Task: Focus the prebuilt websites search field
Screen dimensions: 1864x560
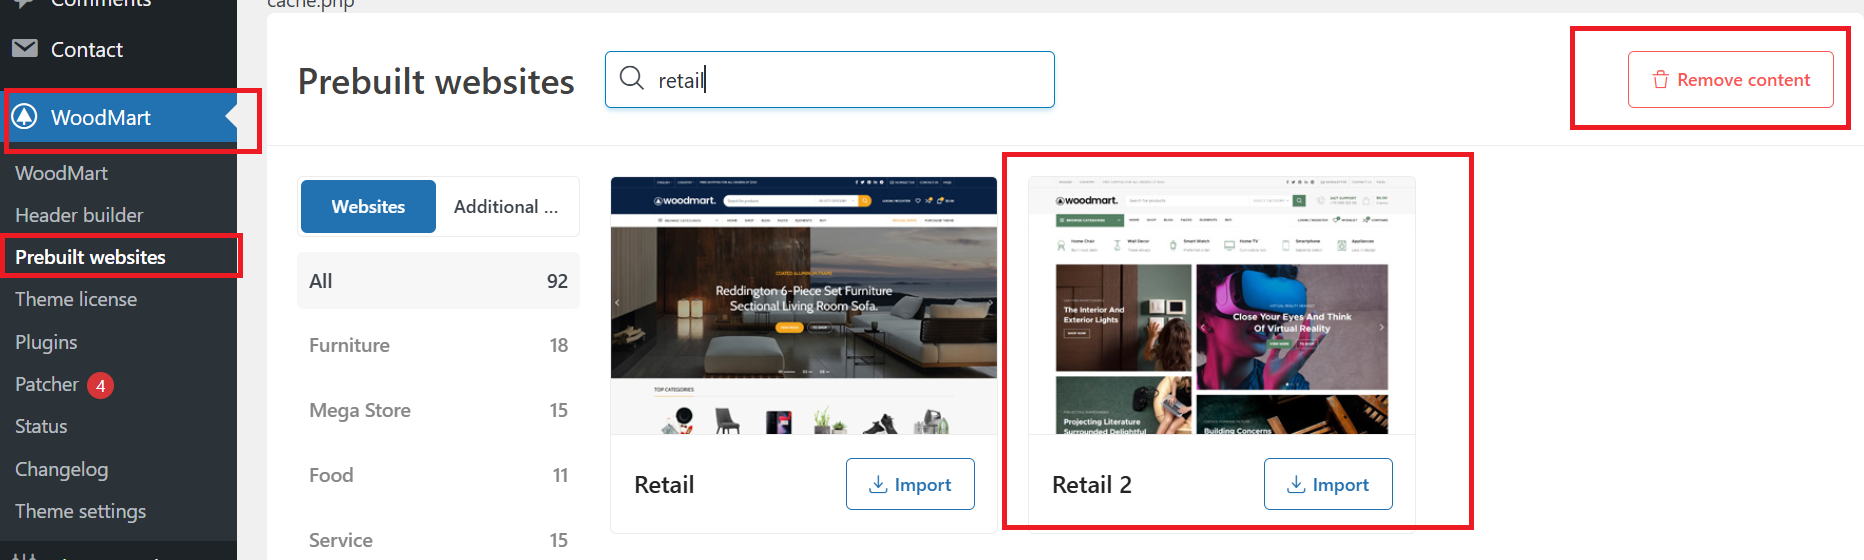Action: tap(830, 79)
